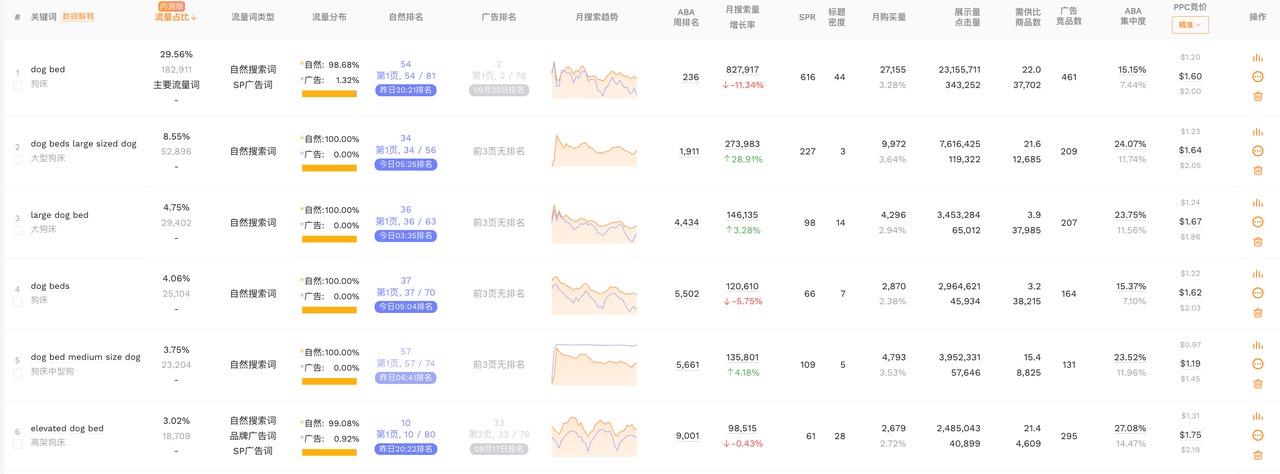Click natural rank link 第1页, 54 / 81
The image size is (1280, 474).
(x=405, y=76)
